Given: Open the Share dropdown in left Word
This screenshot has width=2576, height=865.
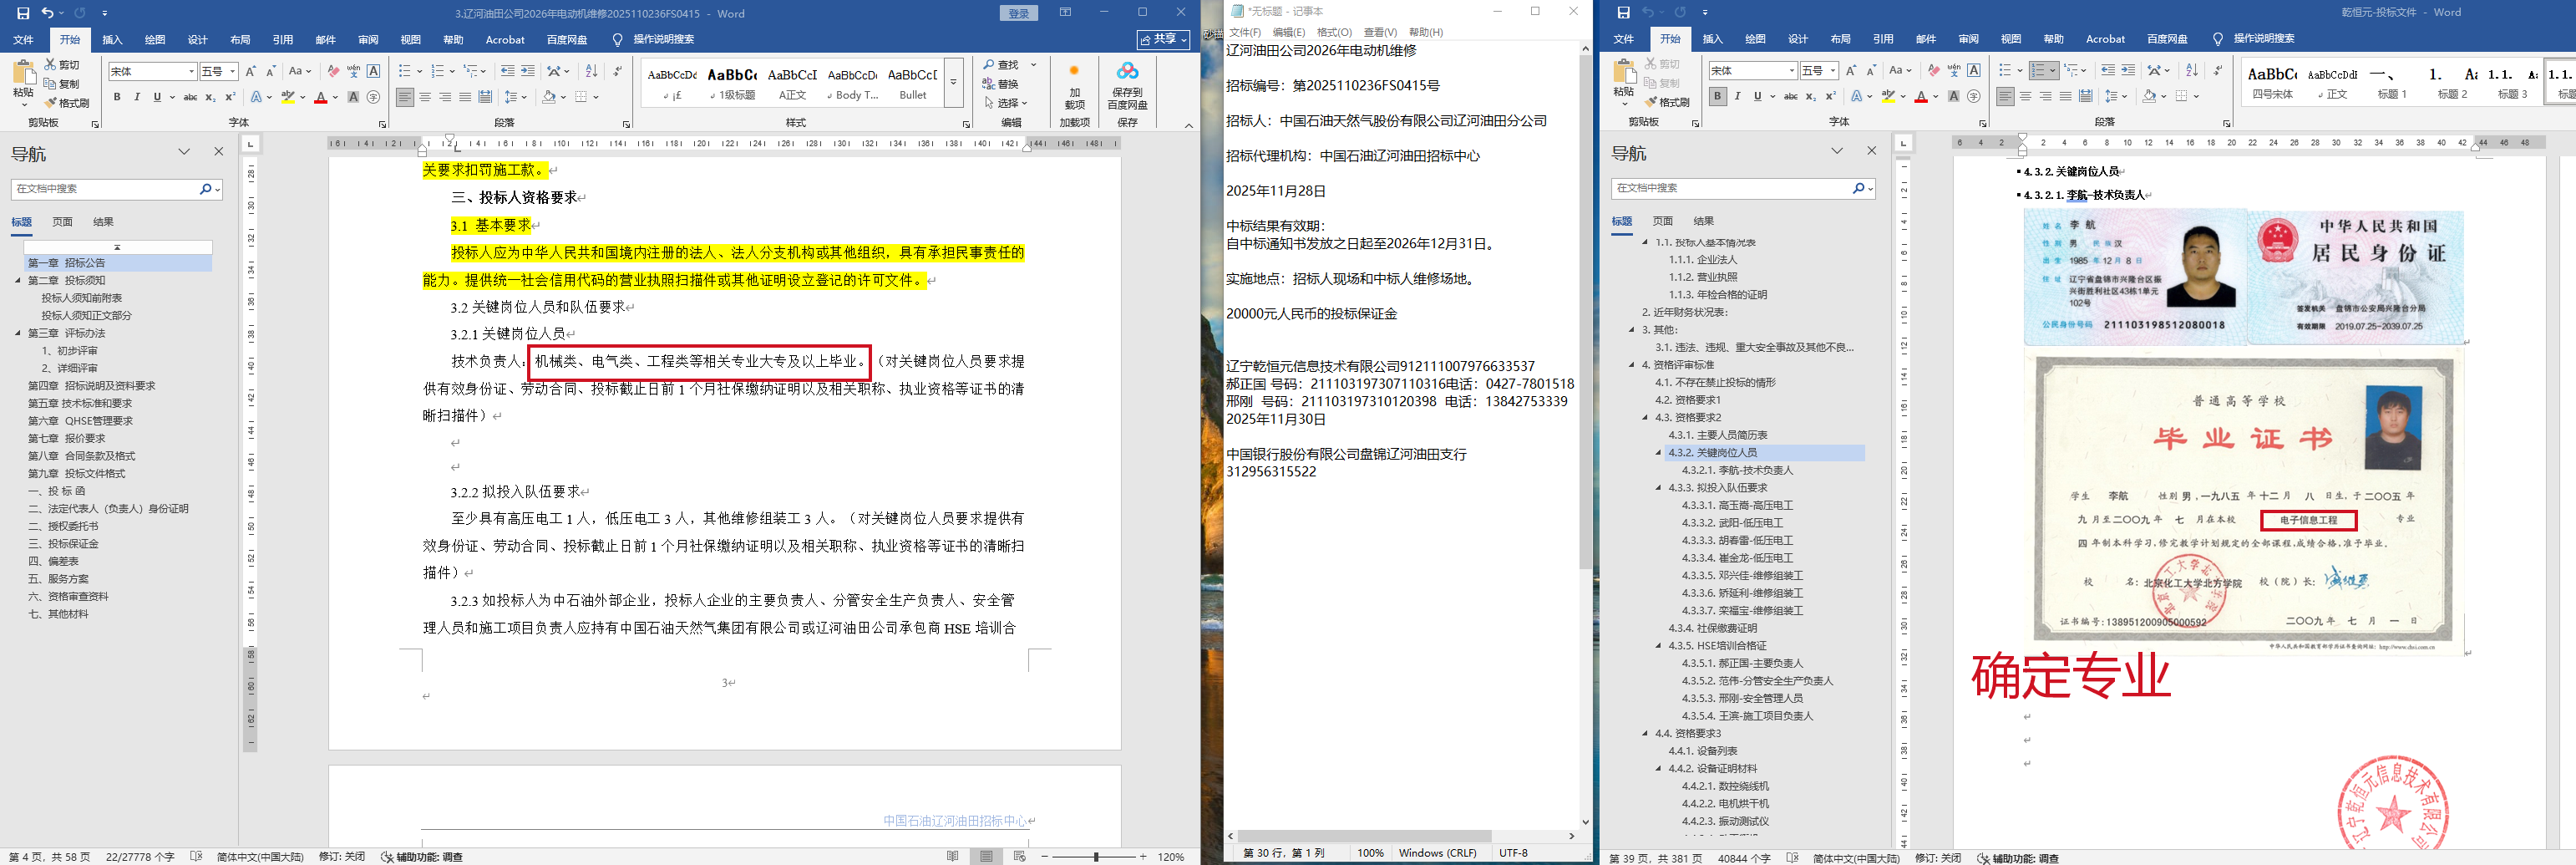Looking at the screenshot, I should 1164,39.
